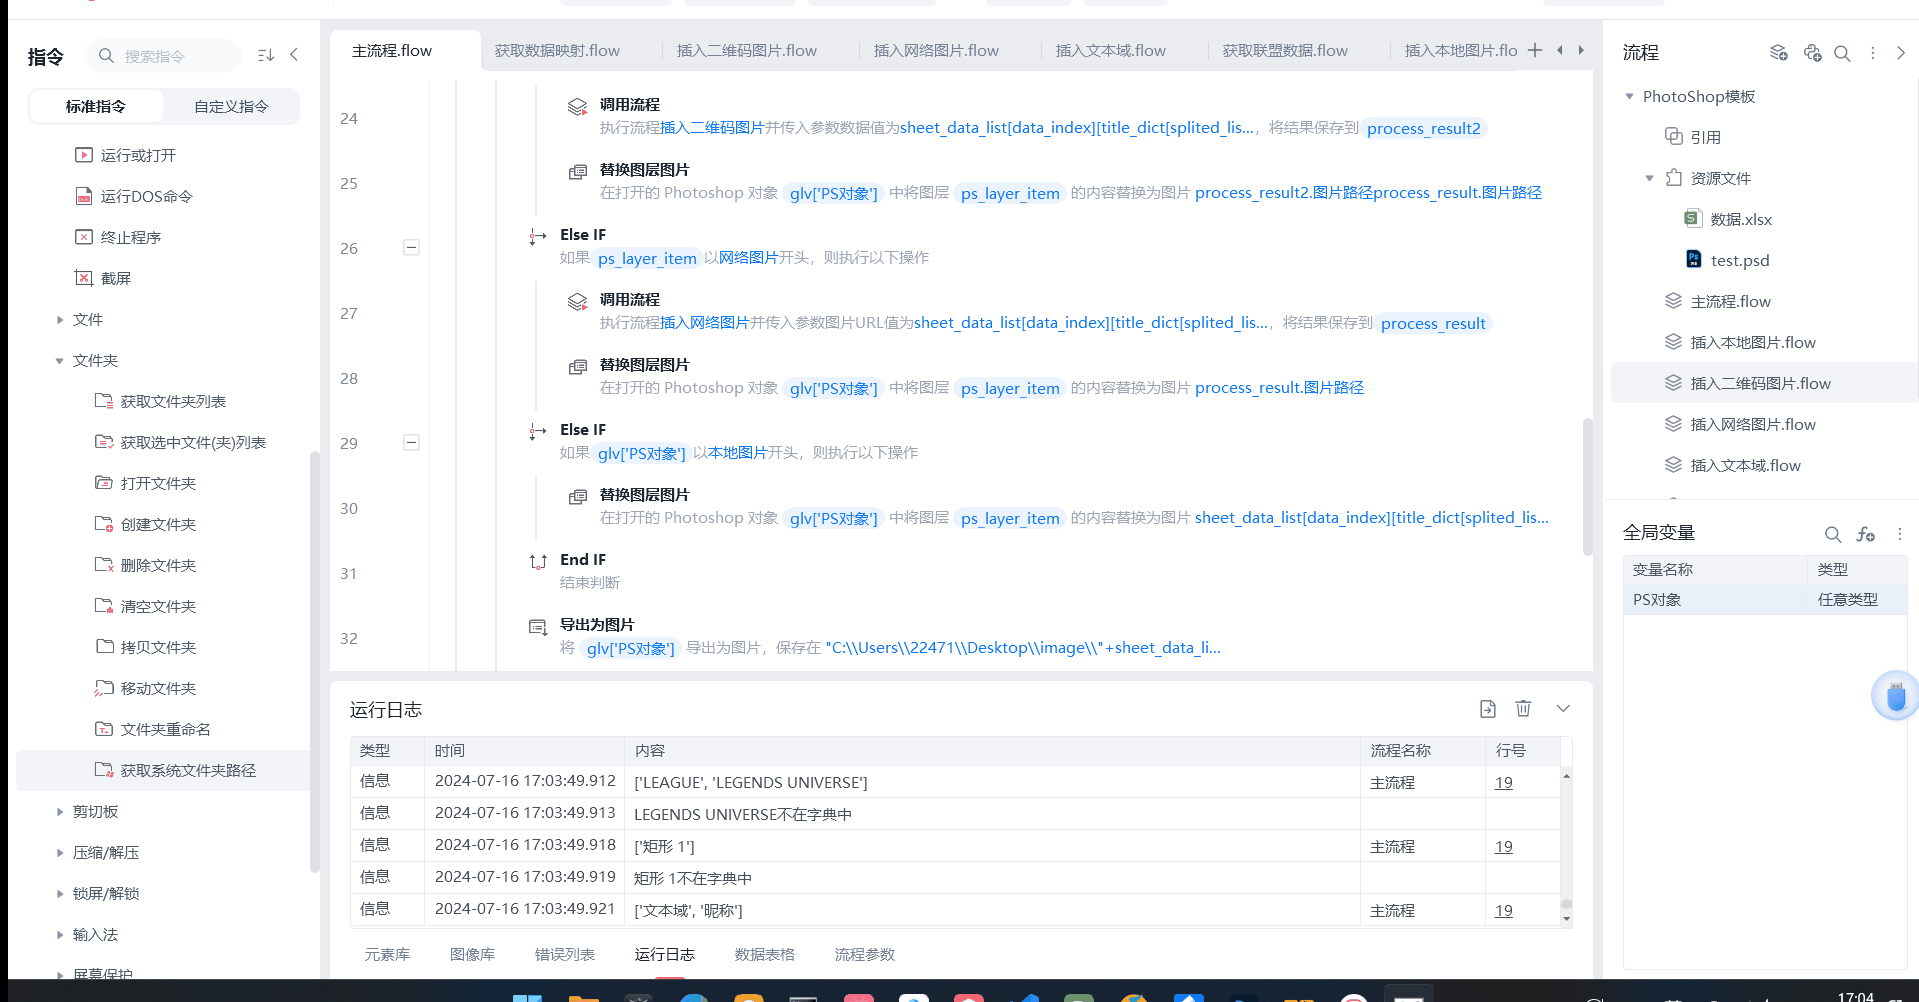The width and height of the screenshot is (1919, 1002).
Task: Click the function fx icon in 全局变量
Action: (x=1865, y=534)
